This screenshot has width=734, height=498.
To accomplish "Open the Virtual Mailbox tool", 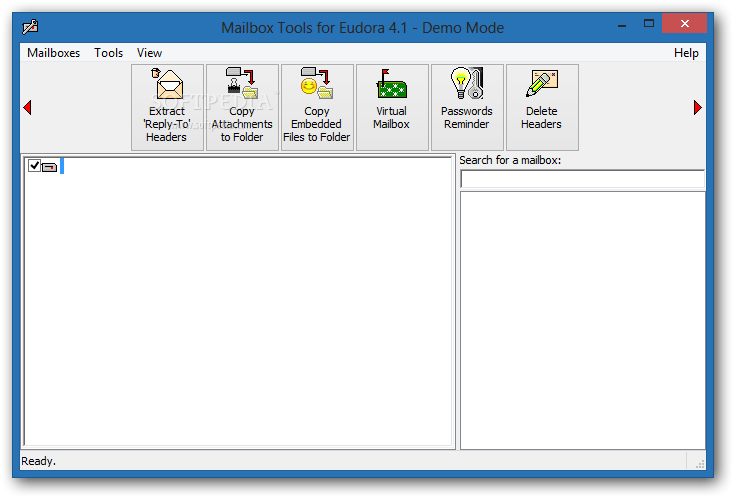I will [392, 107].
